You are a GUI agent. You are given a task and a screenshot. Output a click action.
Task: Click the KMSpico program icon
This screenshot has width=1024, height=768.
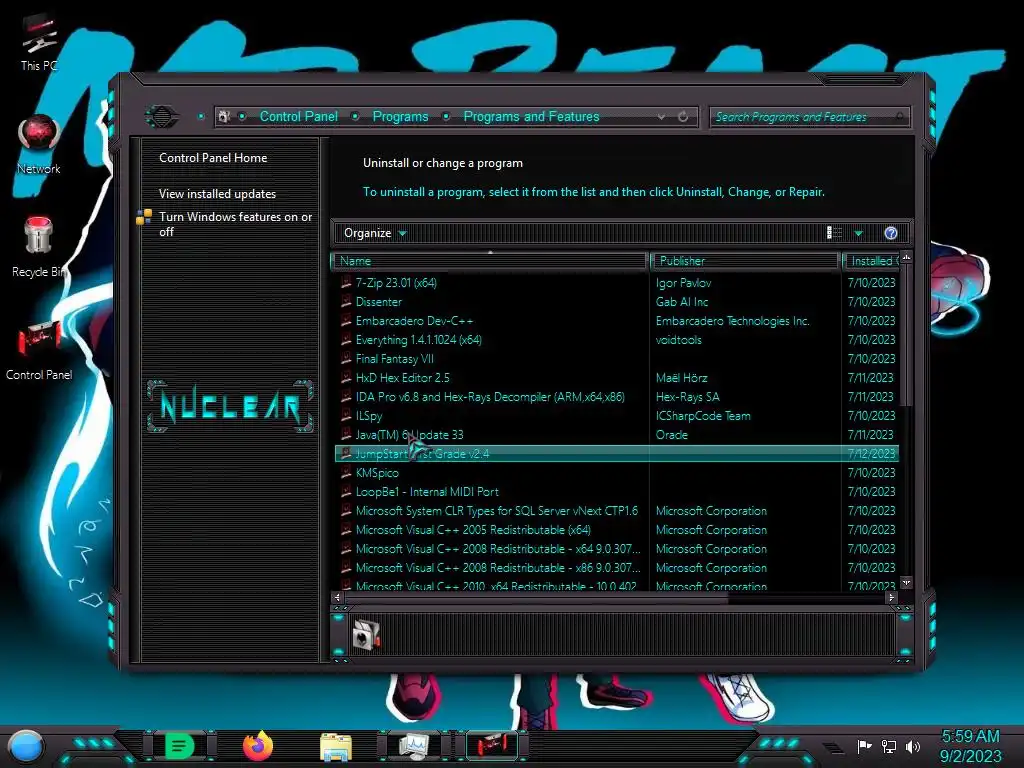346,473
